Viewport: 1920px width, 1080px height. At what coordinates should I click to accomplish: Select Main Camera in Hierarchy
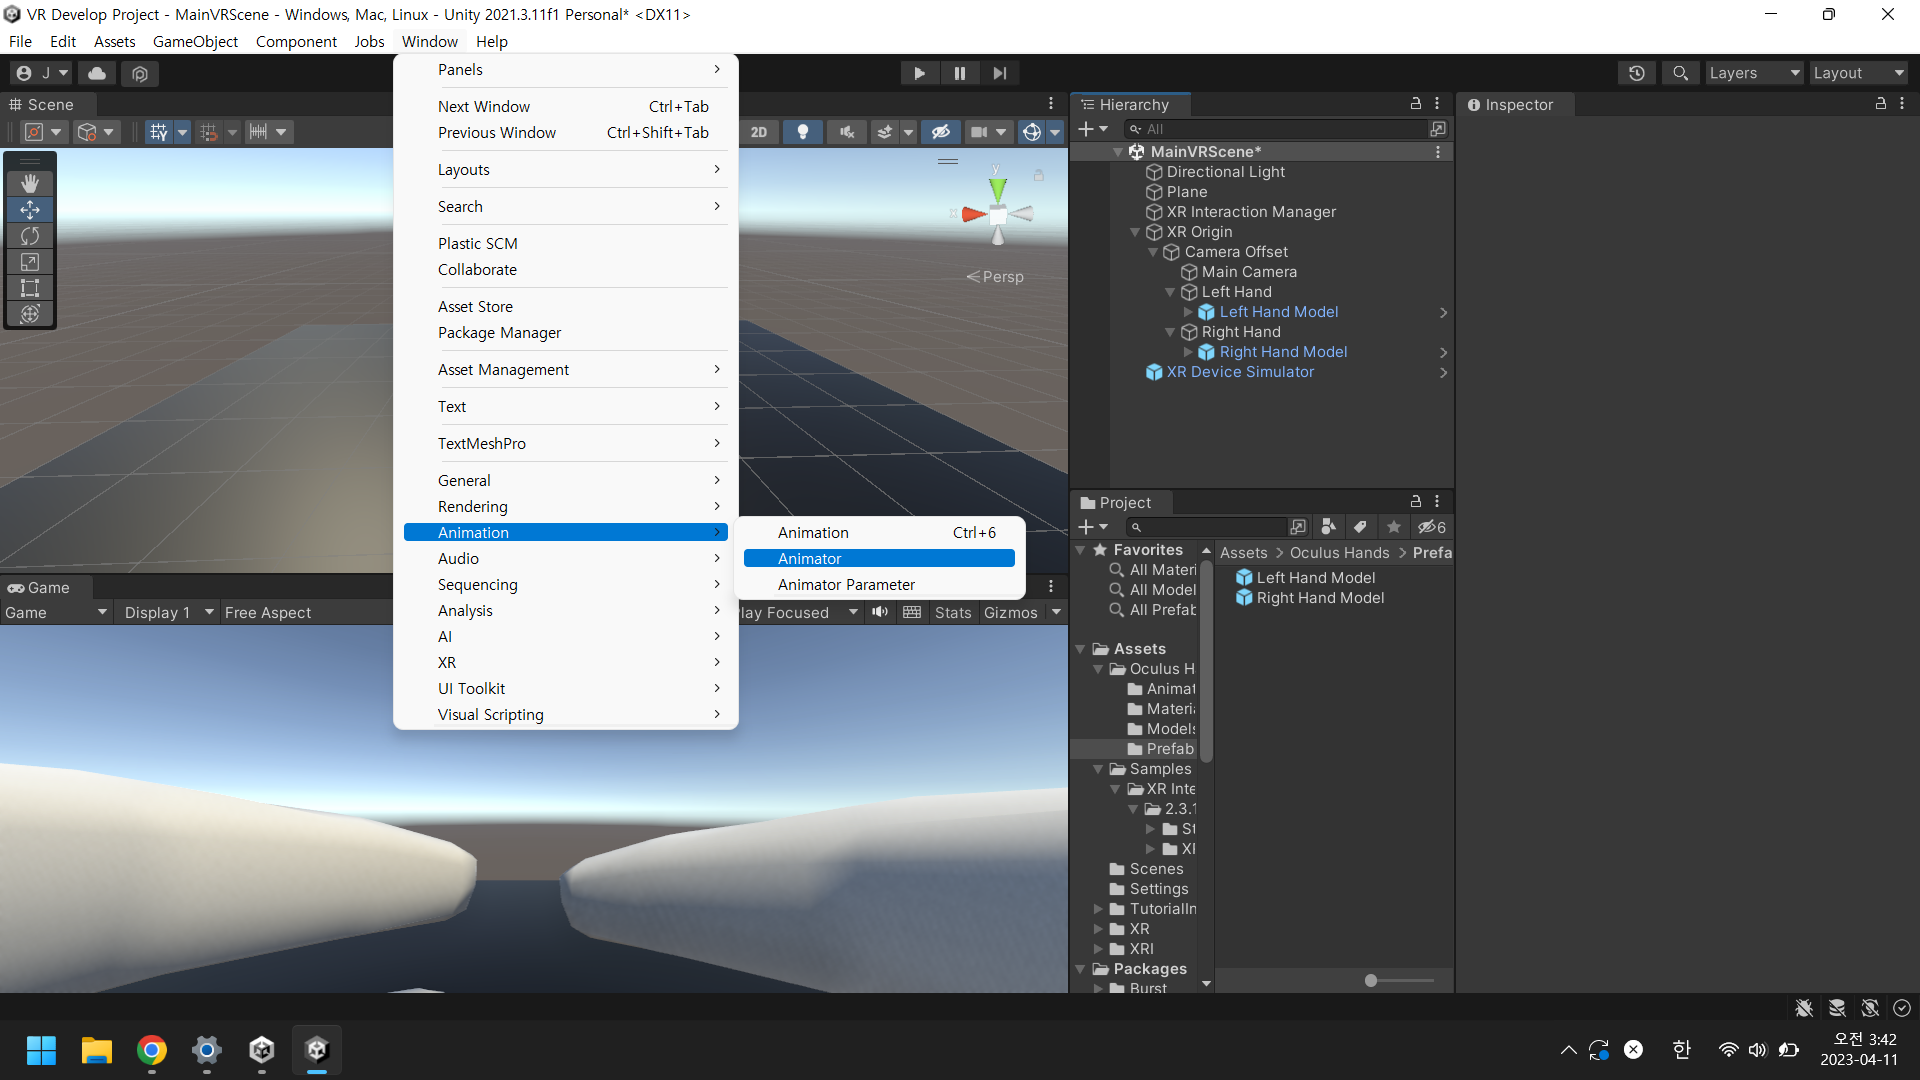point(1249,272)
